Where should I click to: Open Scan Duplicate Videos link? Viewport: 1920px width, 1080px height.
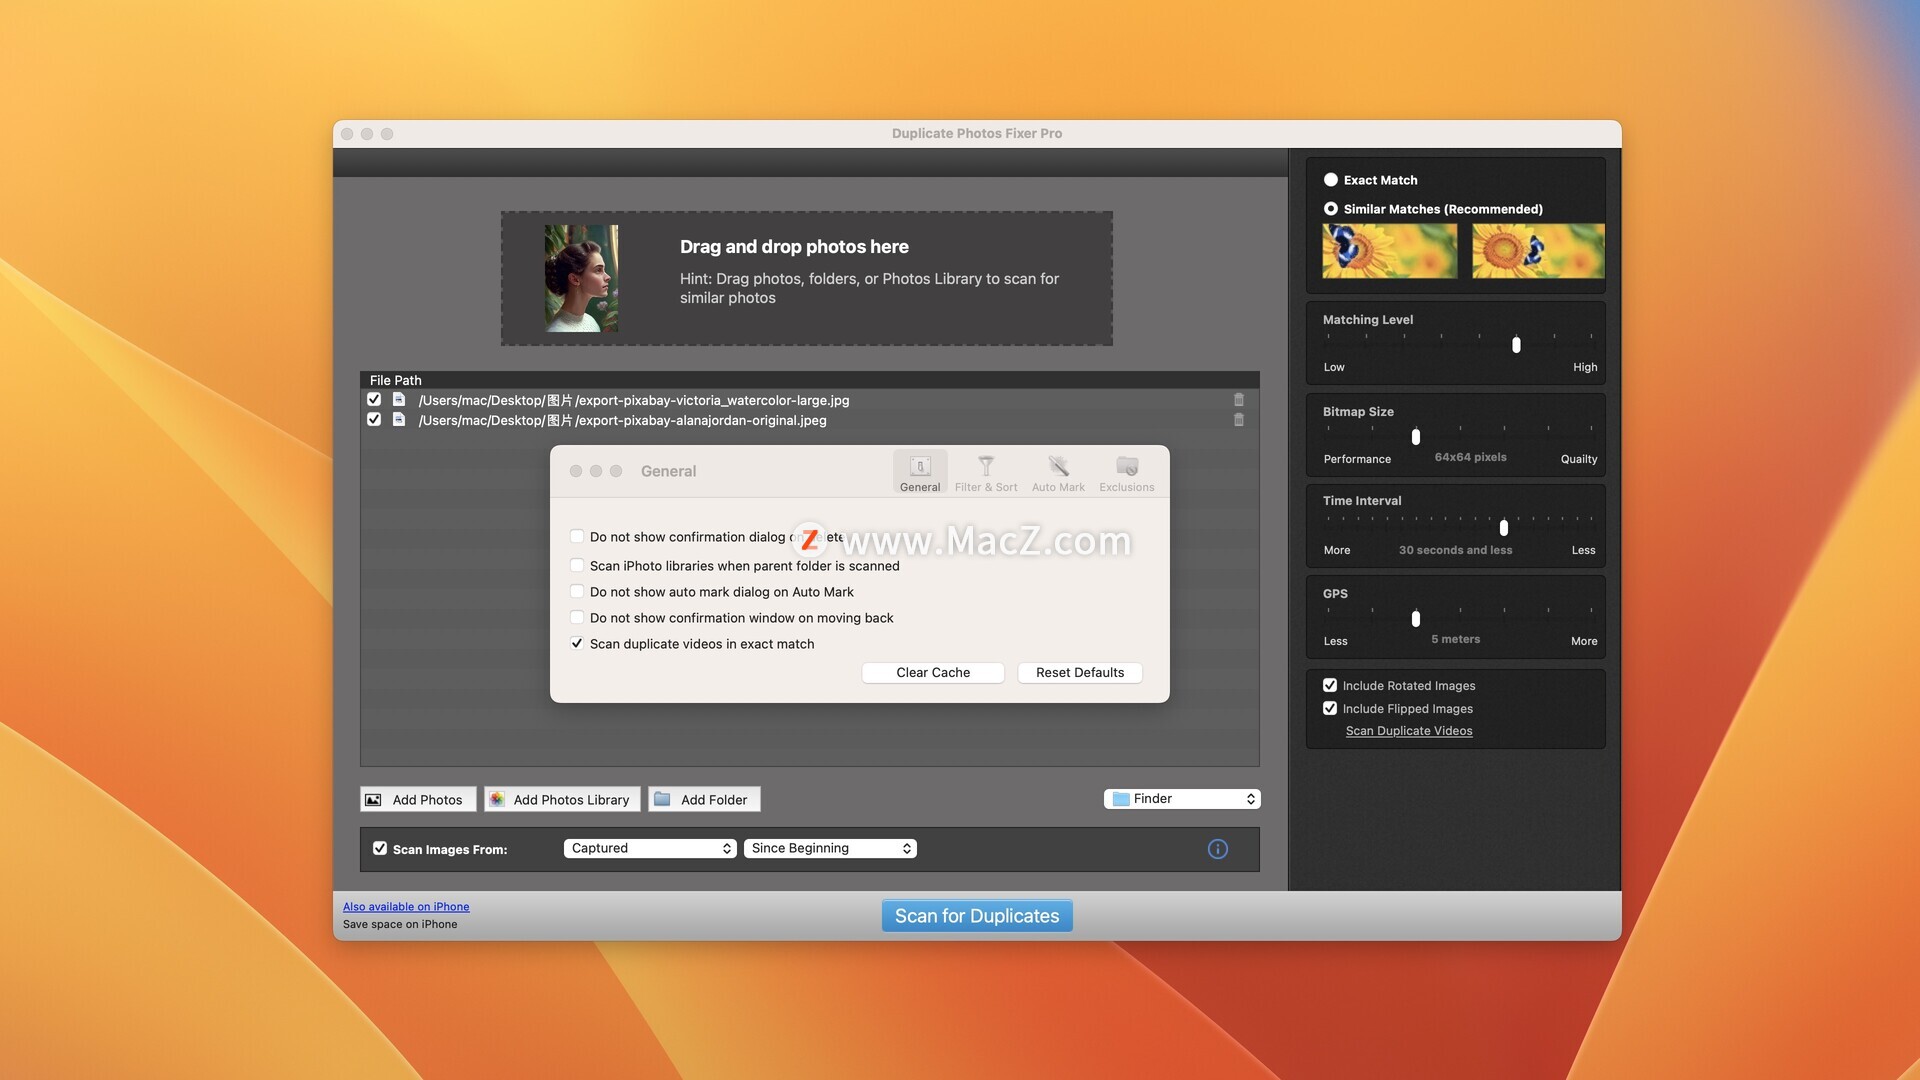(1409, 731)
